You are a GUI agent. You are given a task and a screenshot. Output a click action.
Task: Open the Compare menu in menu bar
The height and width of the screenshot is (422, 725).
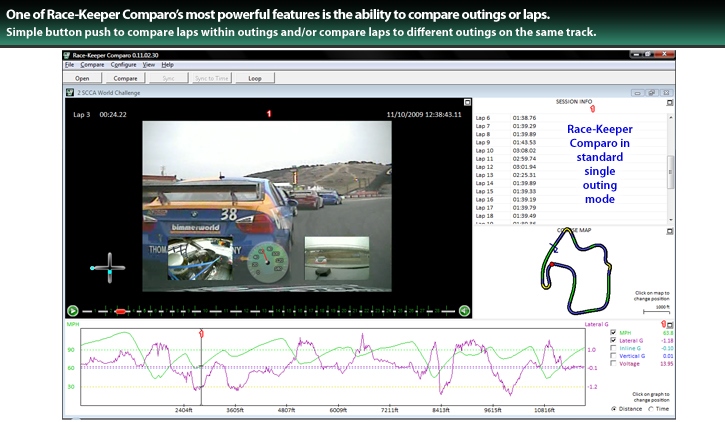92,64
